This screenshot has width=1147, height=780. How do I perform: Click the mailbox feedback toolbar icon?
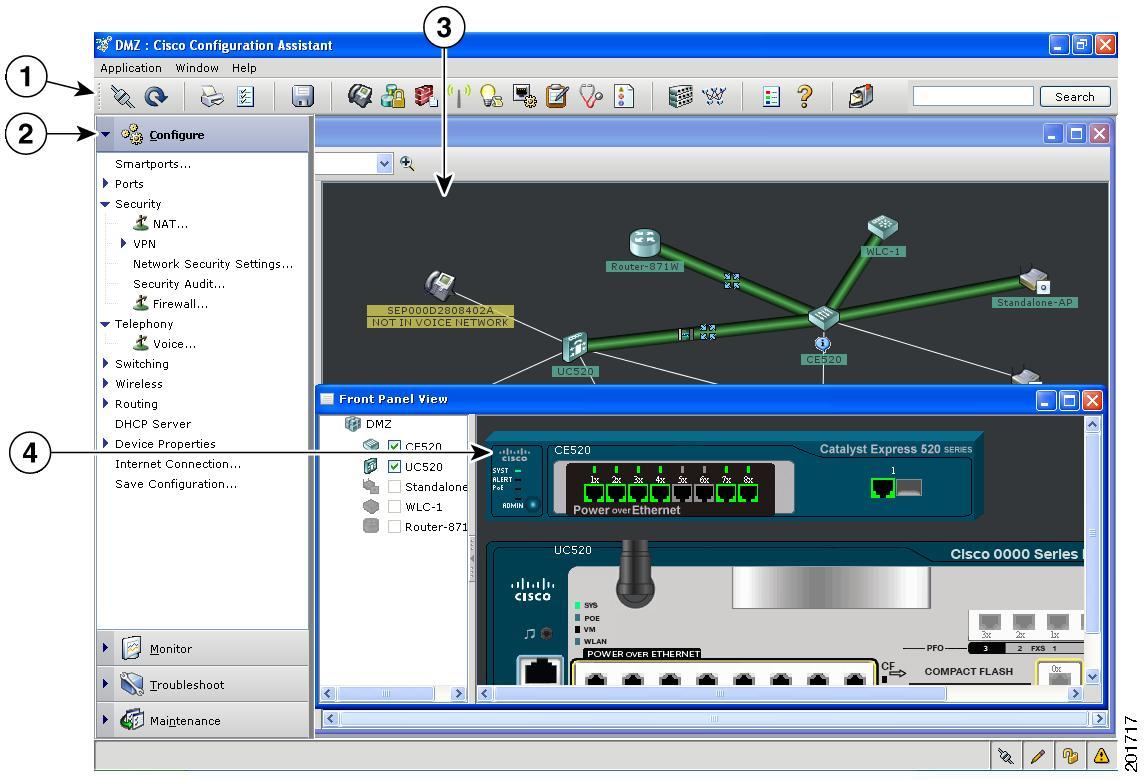point(861,96)
